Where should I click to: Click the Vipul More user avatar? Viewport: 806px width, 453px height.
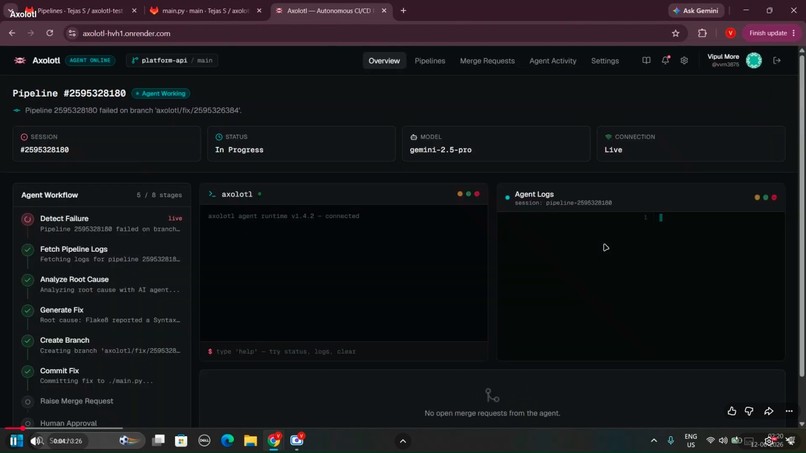tap(754, 61)
